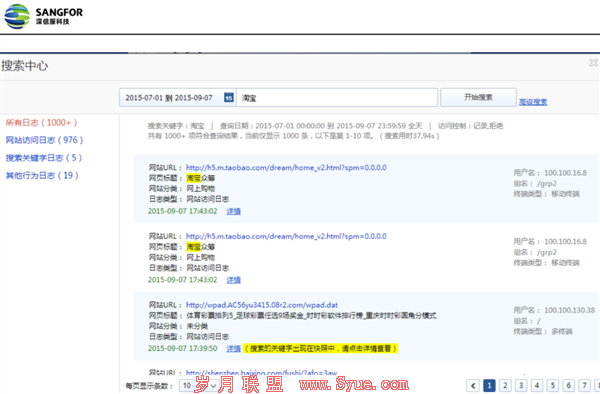Click group name /grp2 in first result
Viewport: 600px width, 394px height.
[x=547, y=184]
